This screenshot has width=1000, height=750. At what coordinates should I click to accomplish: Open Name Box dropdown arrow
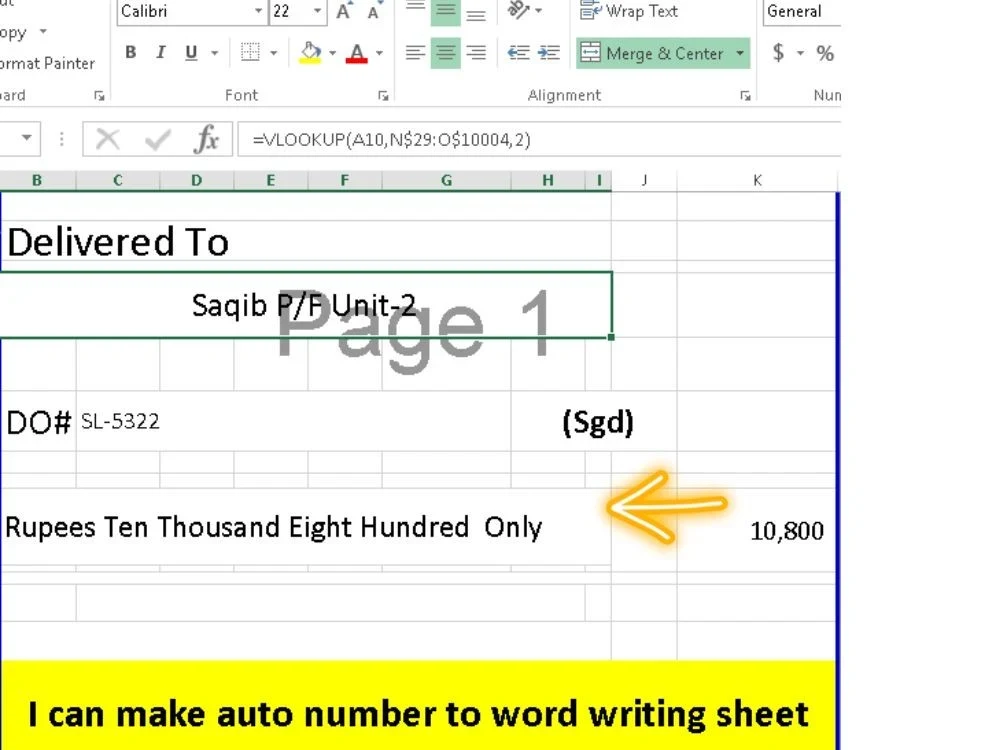point(27,138)
